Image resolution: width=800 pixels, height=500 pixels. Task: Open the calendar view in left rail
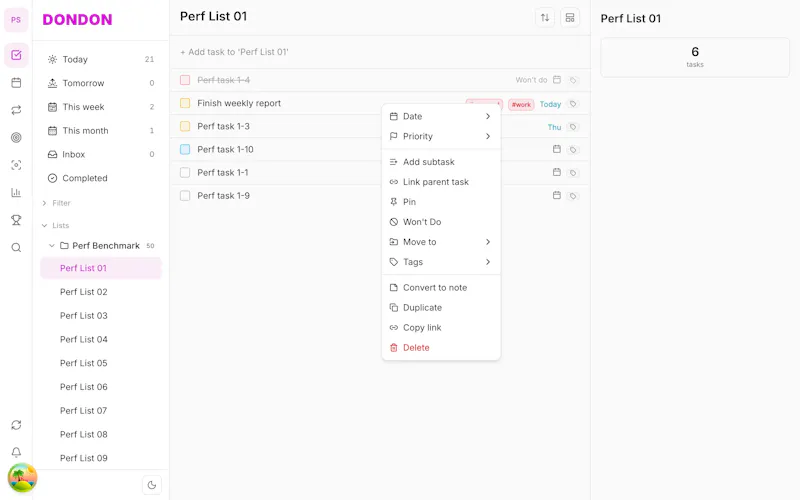coord(16,83)
